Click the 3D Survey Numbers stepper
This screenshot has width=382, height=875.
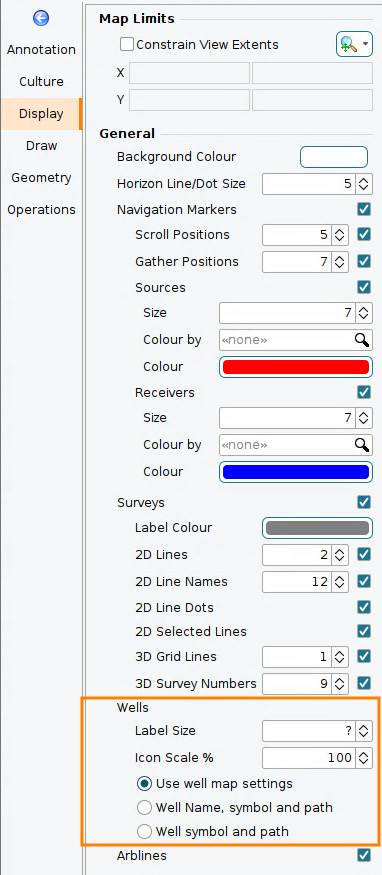pyautogui.click(x=339, y=683)
